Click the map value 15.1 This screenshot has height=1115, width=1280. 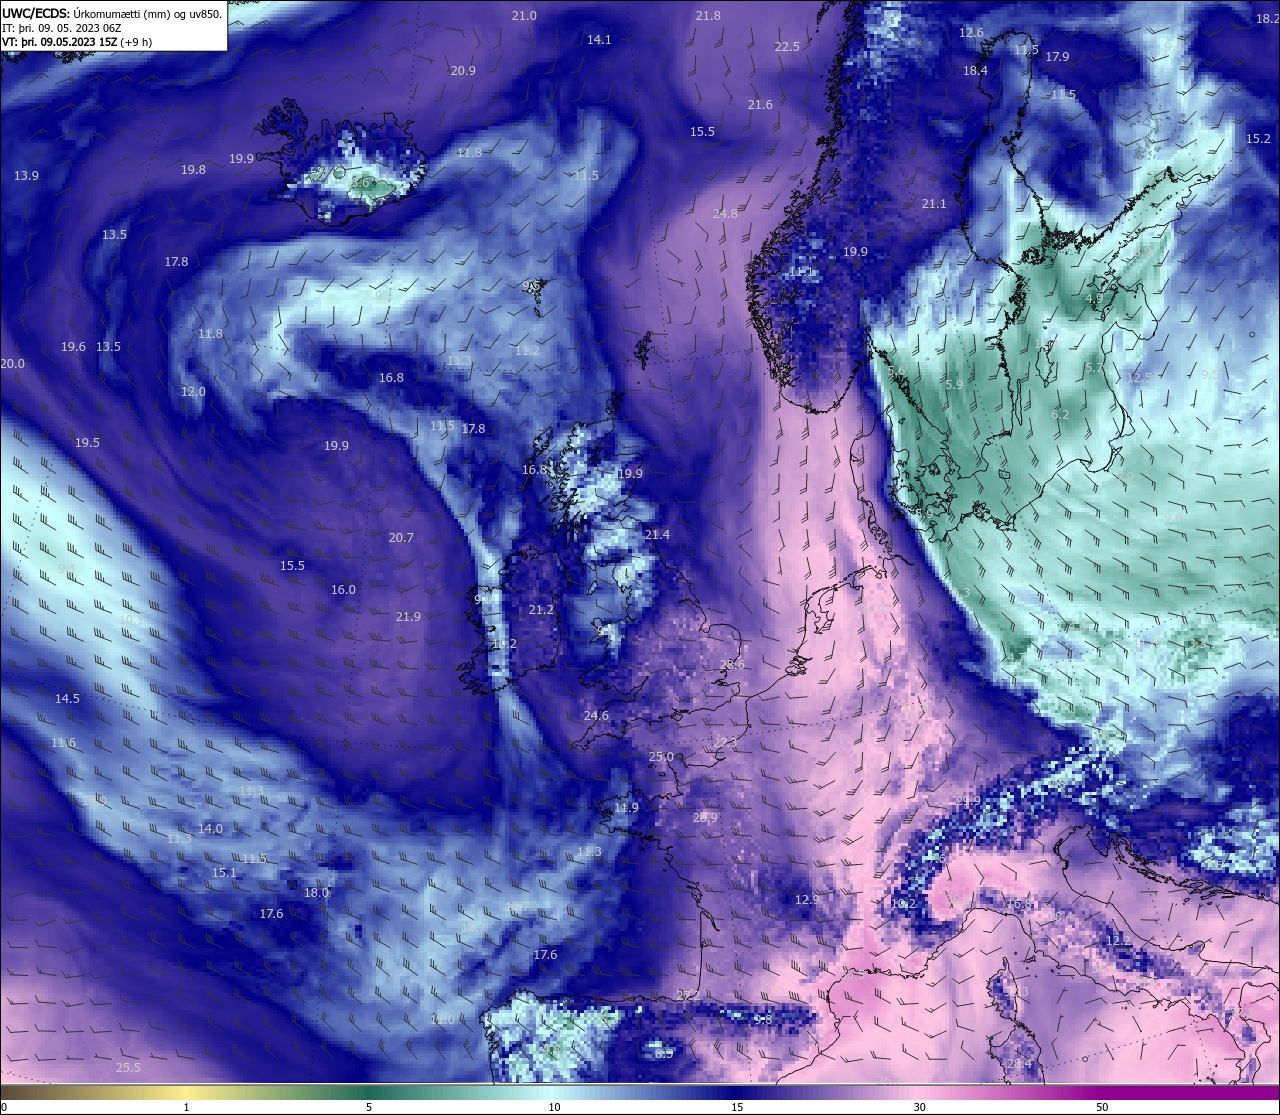pyautogui.click(x=224, y=873)
